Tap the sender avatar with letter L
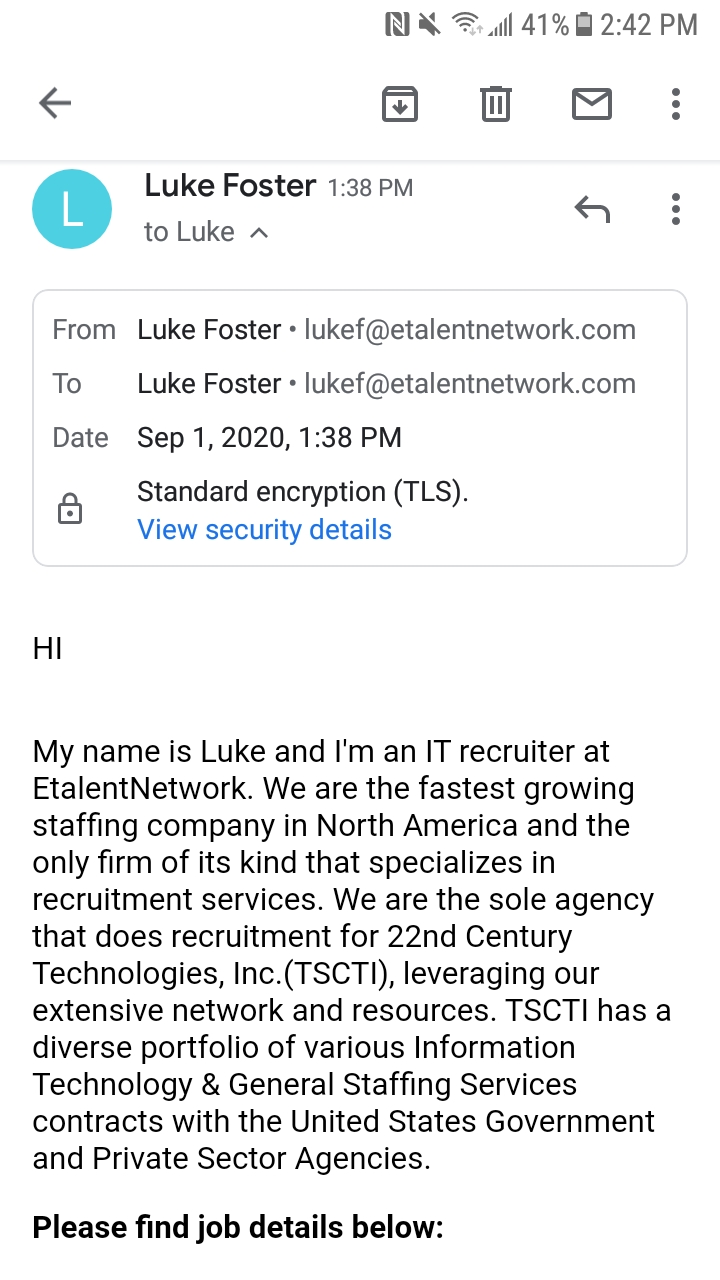The image size is (720, 1280). point(72,209)
